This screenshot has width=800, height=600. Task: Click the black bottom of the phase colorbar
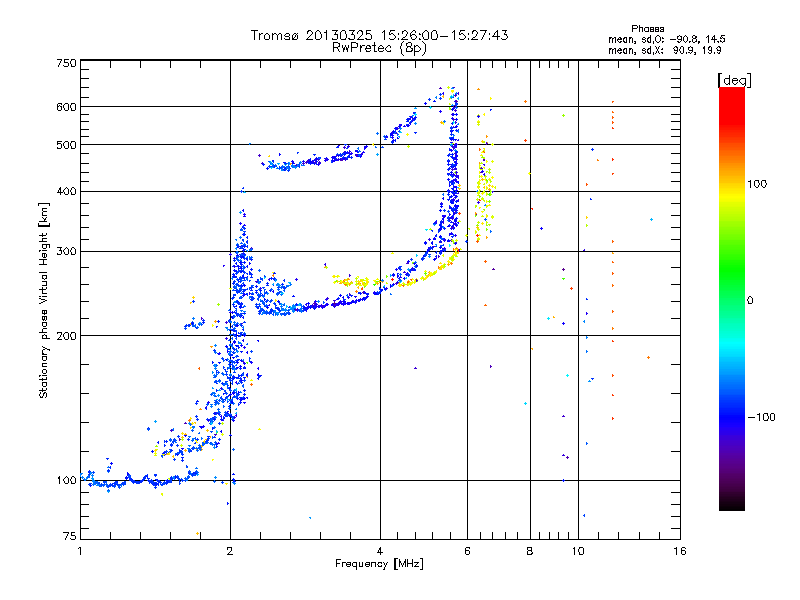tap(732, 503)
